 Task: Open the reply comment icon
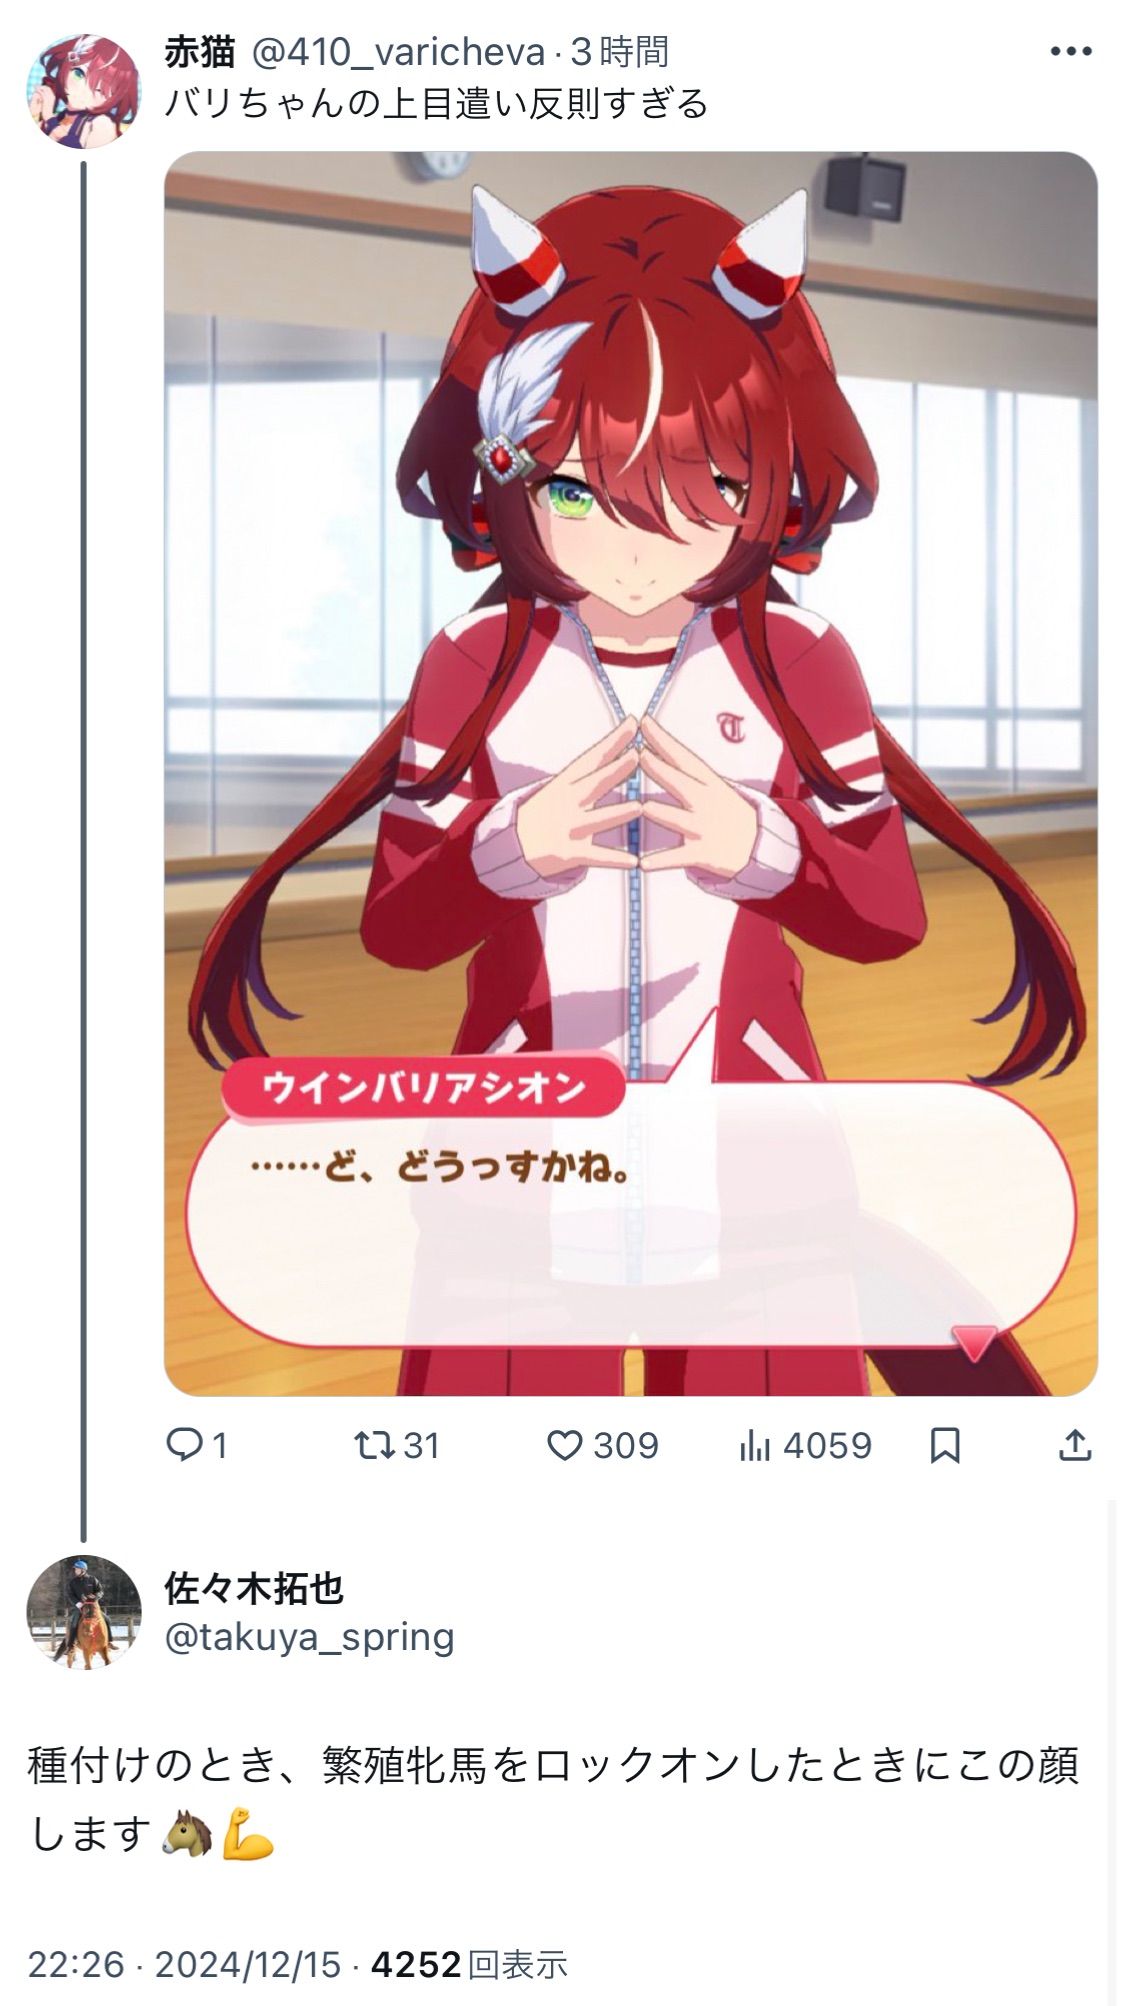(184, 1445)
